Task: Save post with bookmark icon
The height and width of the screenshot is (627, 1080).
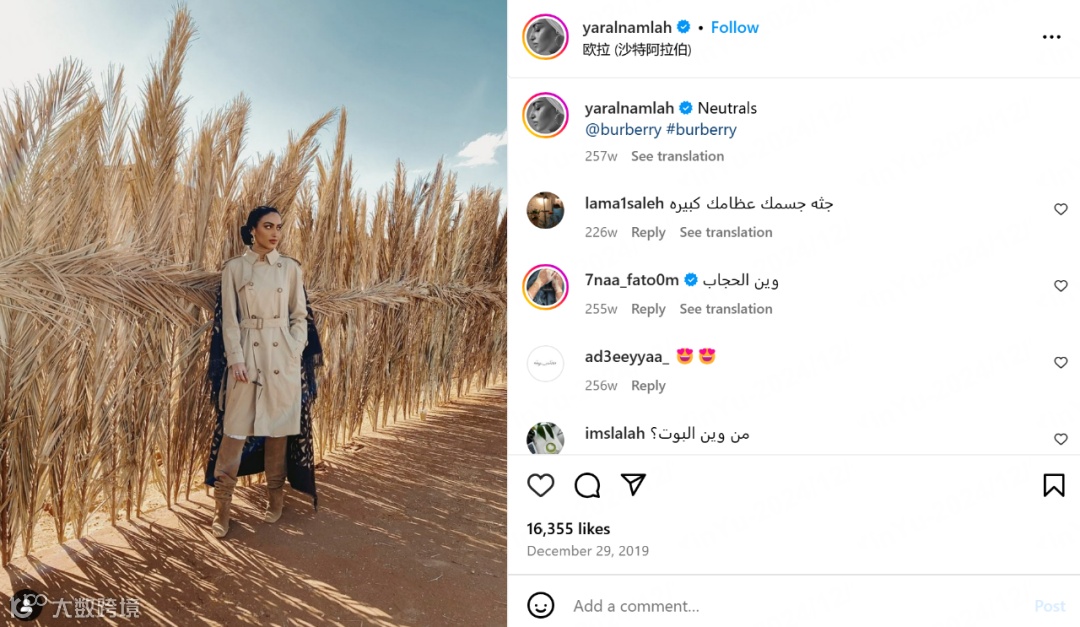Action: coord(1054,485)
